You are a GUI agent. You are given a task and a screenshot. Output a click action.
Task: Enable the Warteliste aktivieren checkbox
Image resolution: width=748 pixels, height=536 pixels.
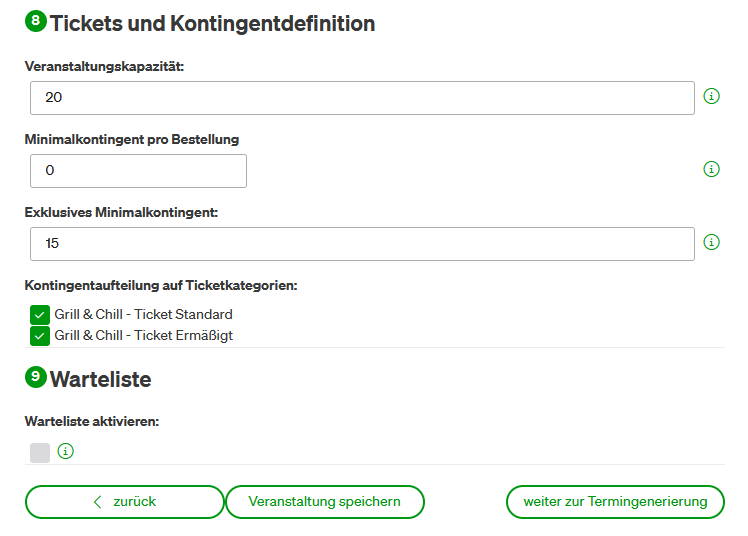point(40,453)
